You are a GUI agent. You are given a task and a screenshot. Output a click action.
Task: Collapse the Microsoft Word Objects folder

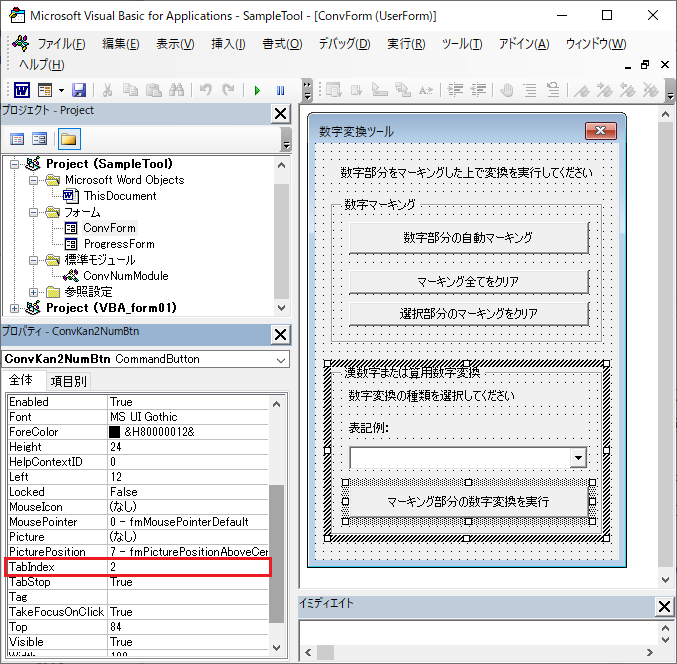tap(34, 180)
